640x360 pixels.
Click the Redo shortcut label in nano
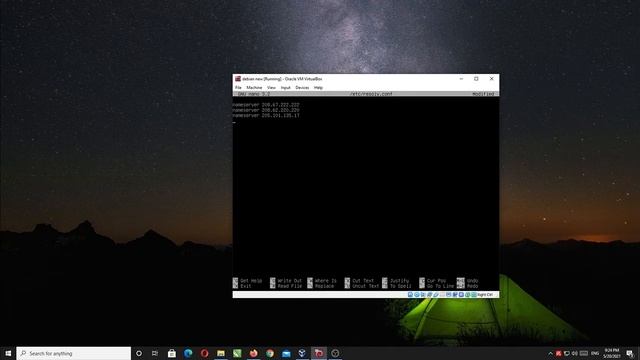click(x=472, y=286)
